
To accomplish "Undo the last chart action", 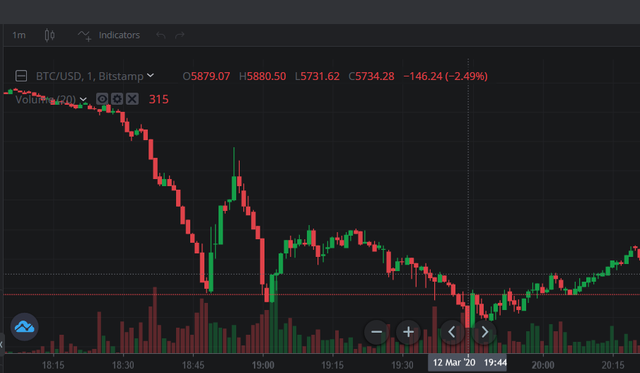I will click(x=161, y=36).
